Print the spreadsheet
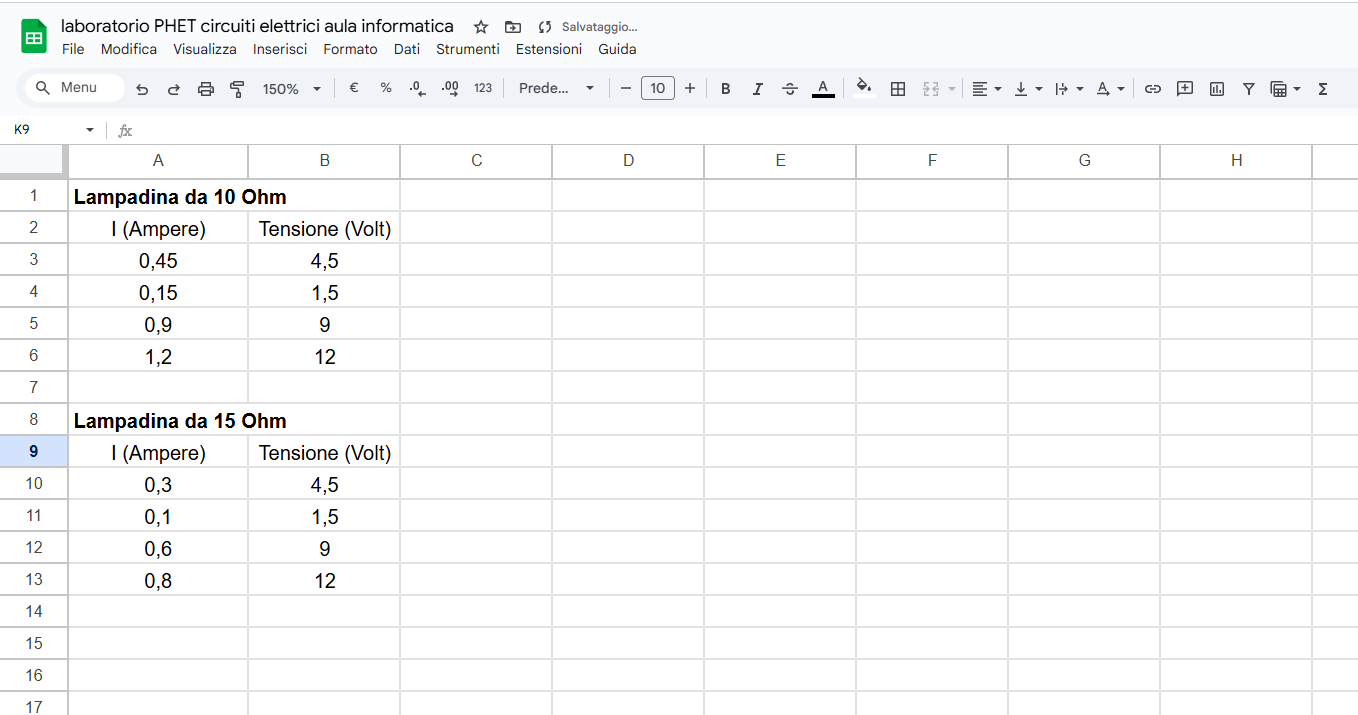 pos(206,89)
